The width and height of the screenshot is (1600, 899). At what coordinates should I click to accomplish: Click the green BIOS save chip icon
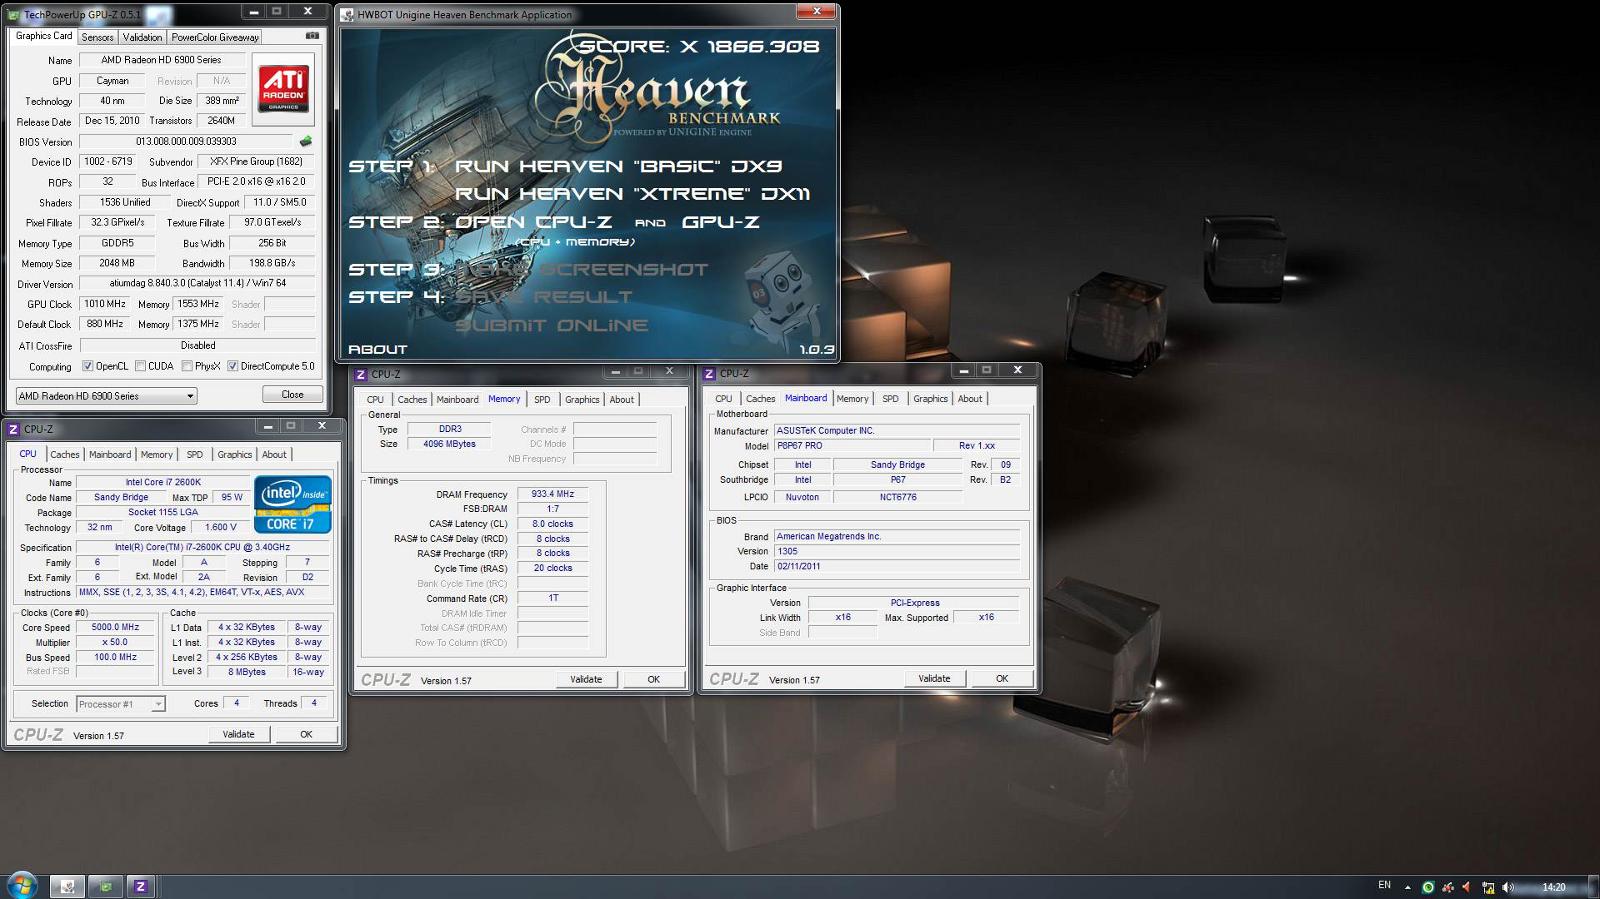point(306,141)
